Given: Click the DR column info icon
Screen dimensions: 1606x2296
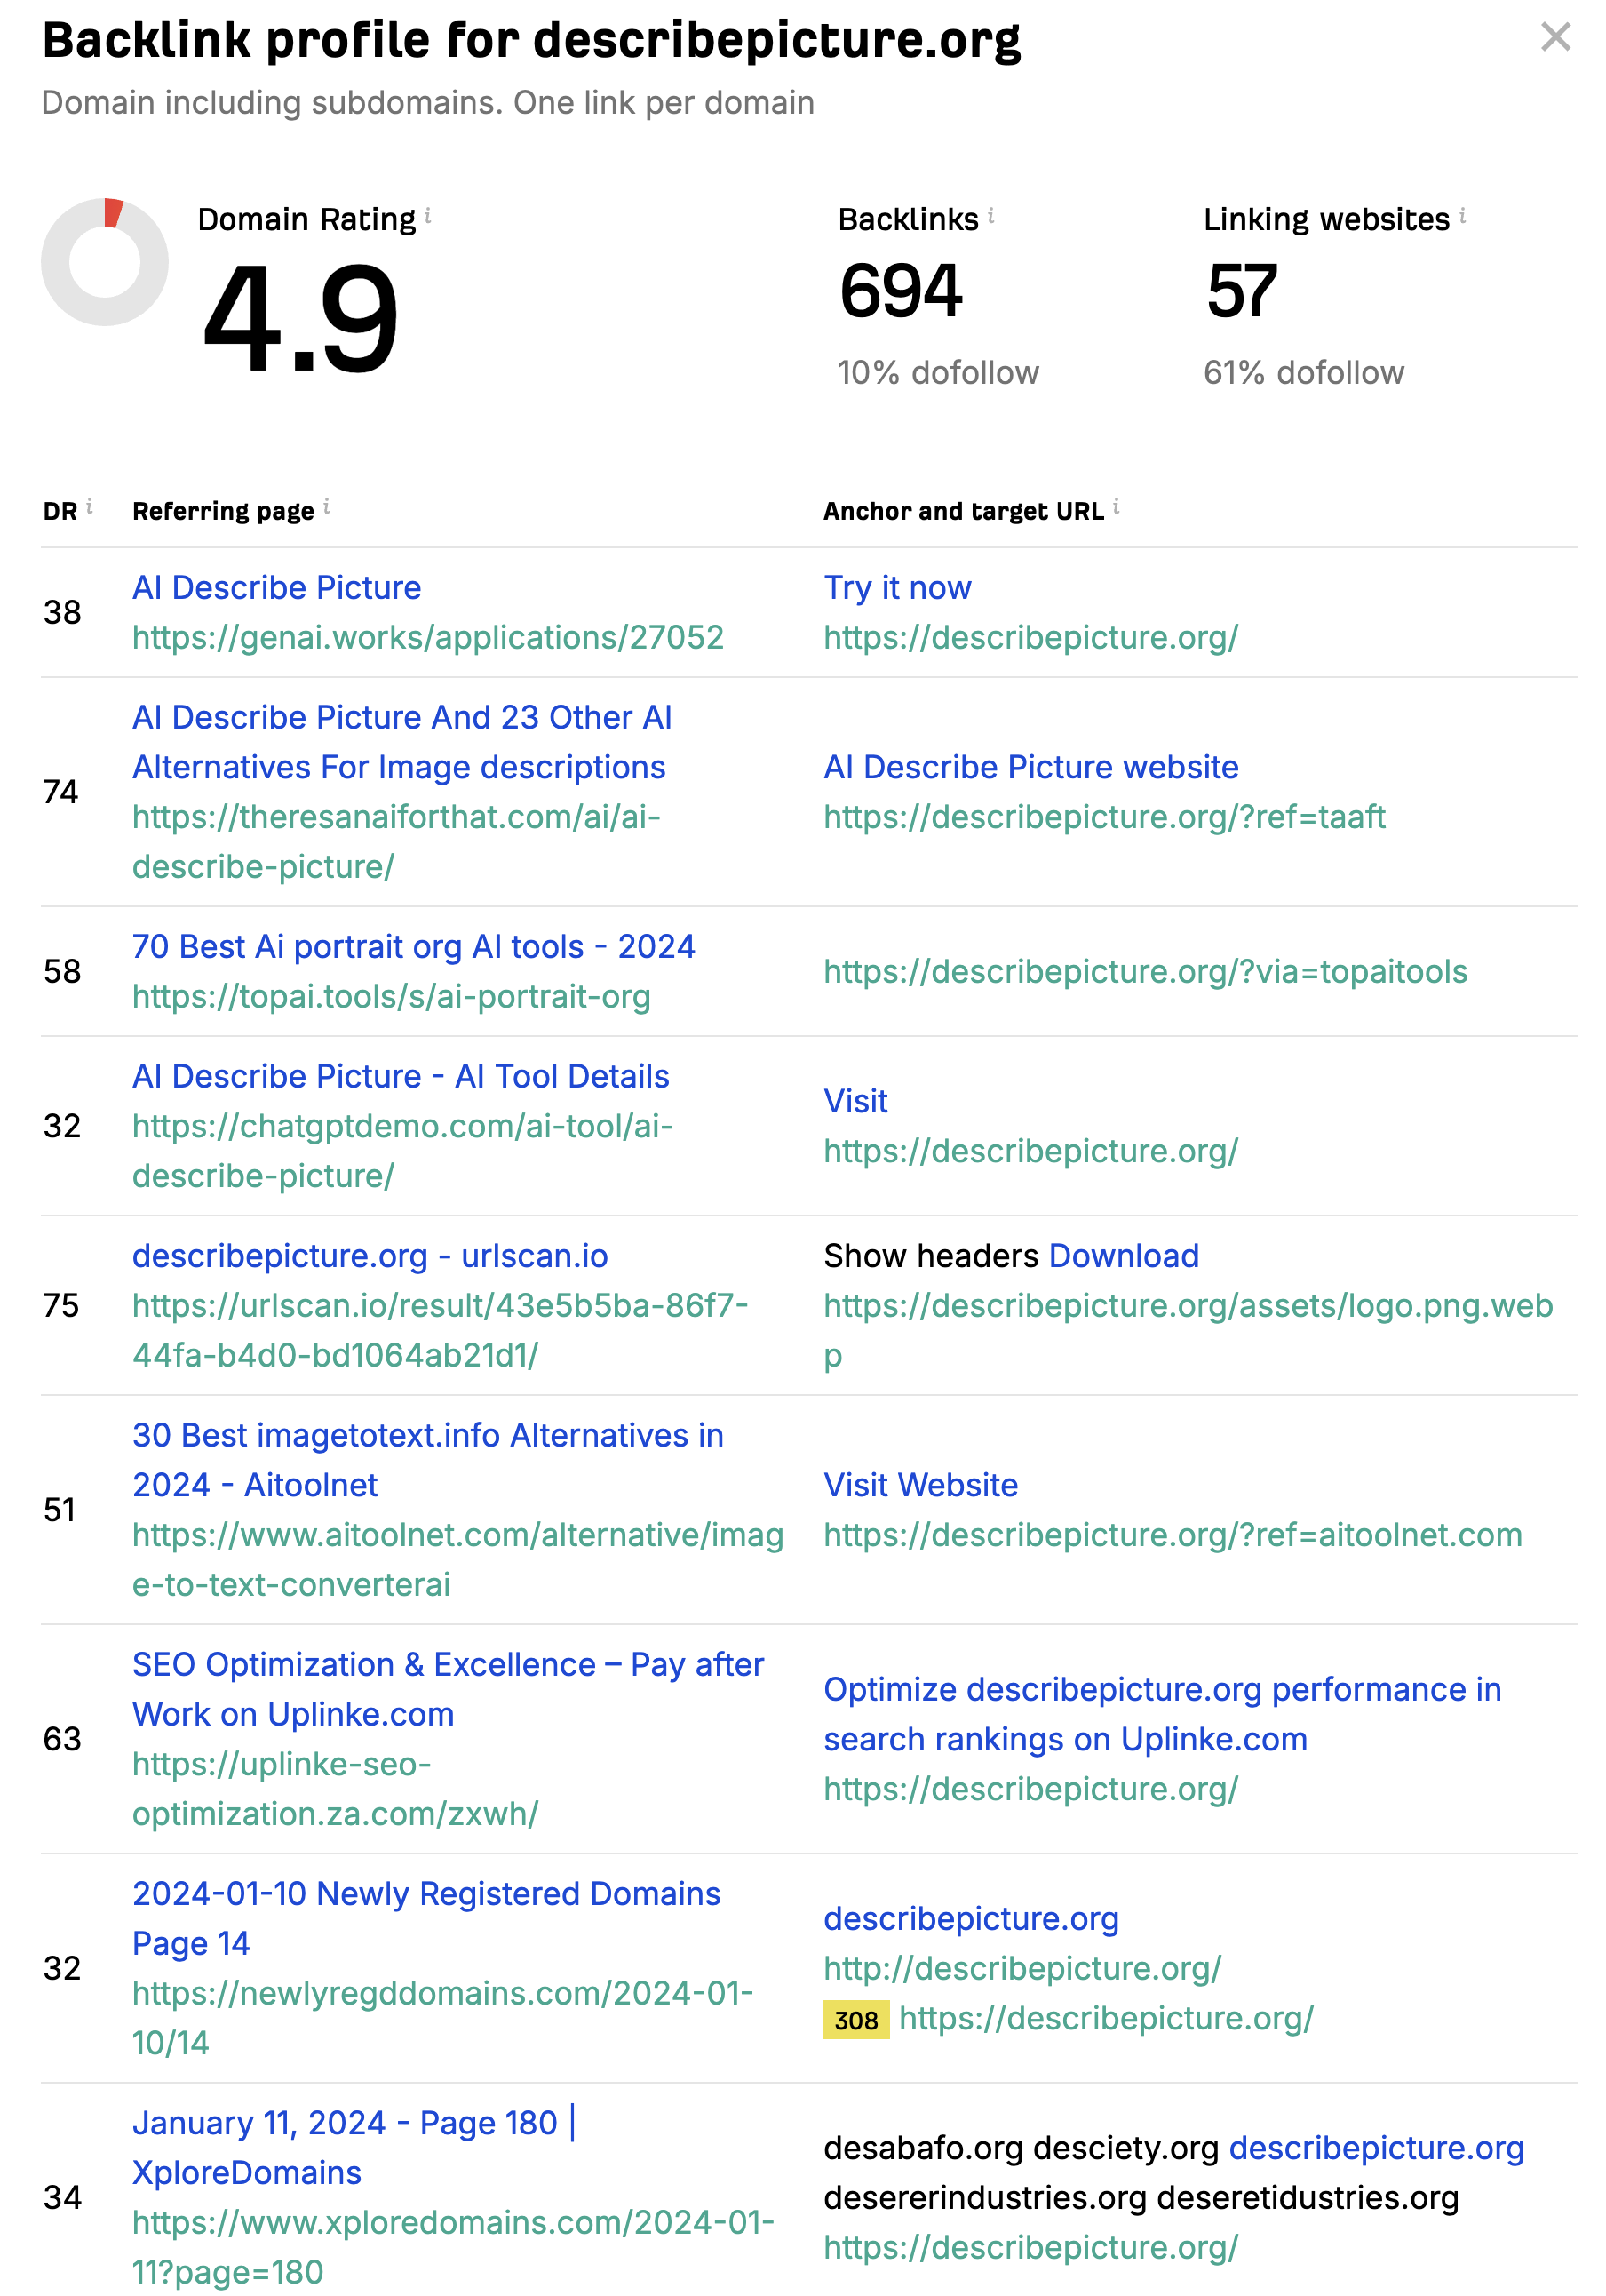Looking at the screenshot, I should click(x=89, y=506).
